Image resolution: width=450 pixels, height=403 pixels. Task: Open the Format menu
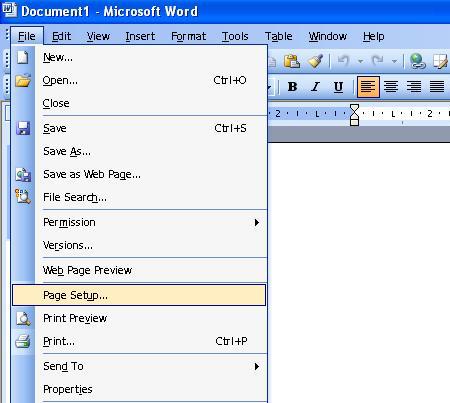pos(188,36)
